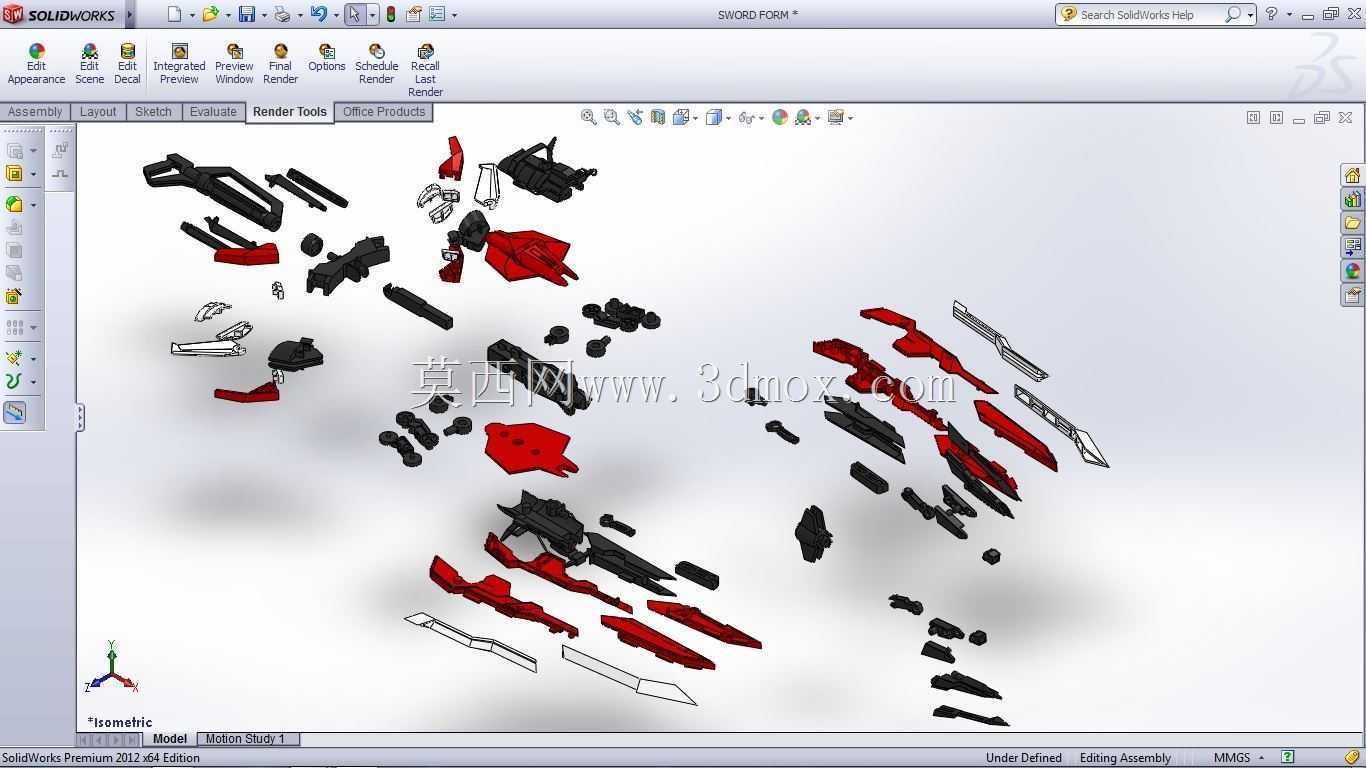This screenshot has height=768, width=1366.
Task: Open View Palette task pane tab
Action: 1352,247
